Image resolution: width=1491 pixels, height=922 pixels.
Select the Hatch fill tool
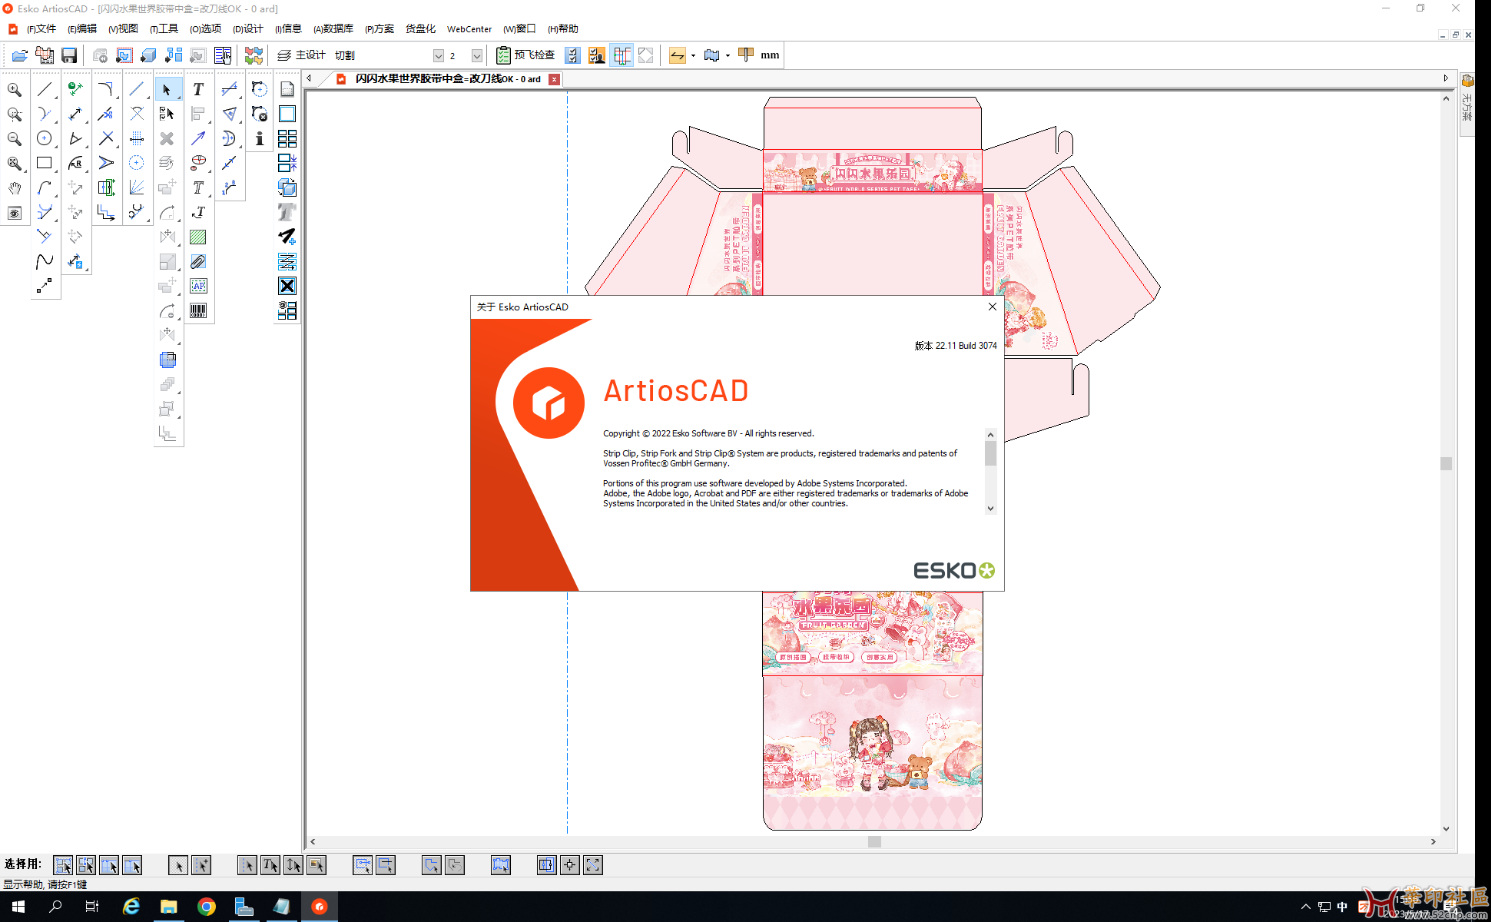click(198, 237)
